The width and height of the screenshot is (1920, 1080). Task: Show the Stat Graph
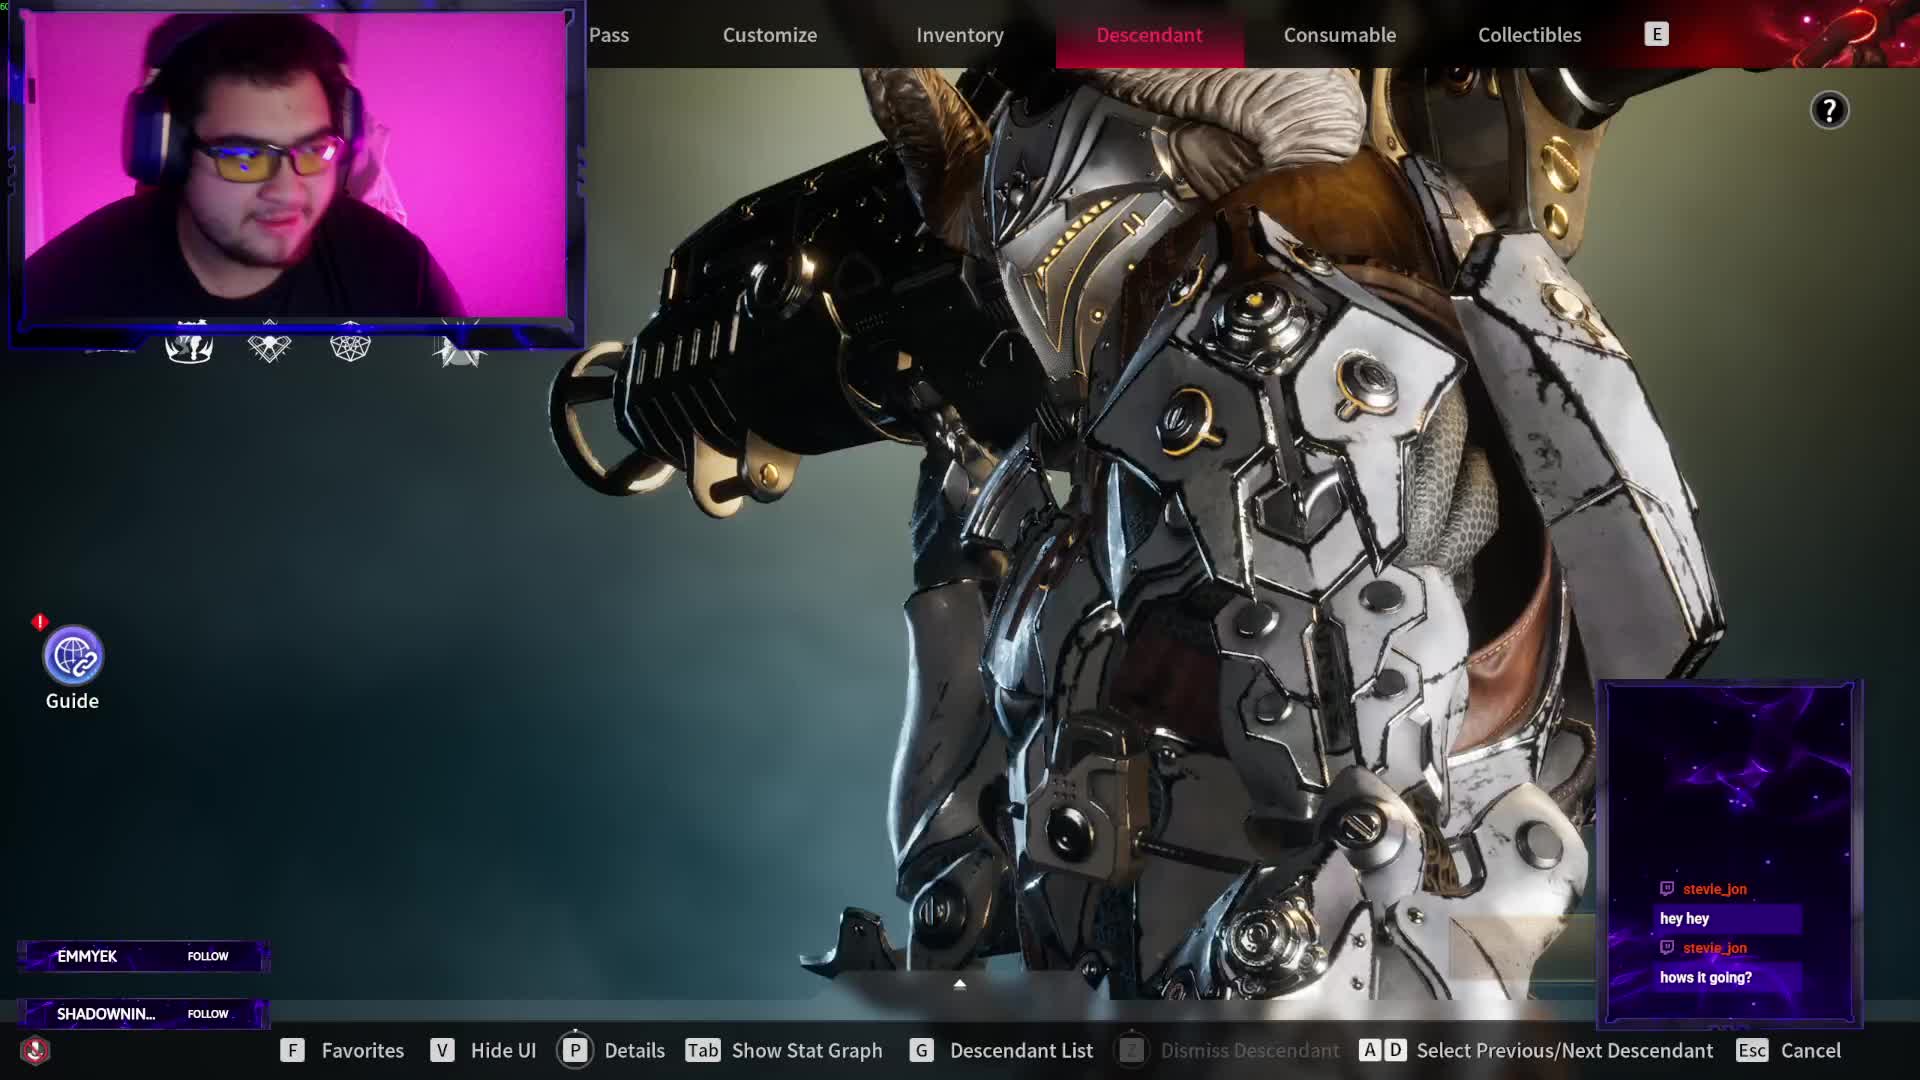784,1050
